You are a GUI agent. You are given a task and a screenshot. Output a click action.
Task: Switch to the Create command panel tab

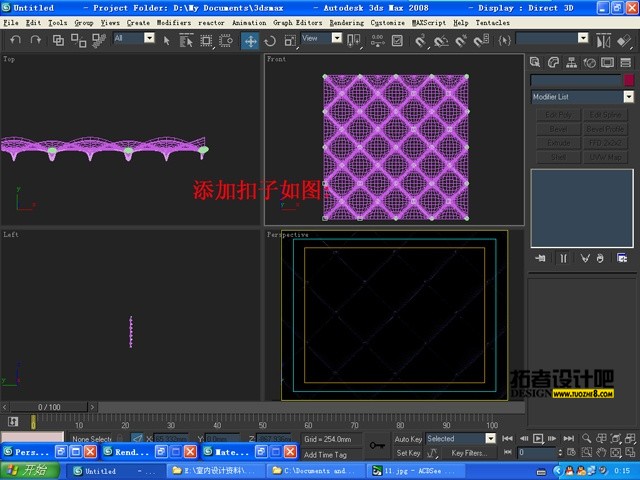click(x=535, y=62)
